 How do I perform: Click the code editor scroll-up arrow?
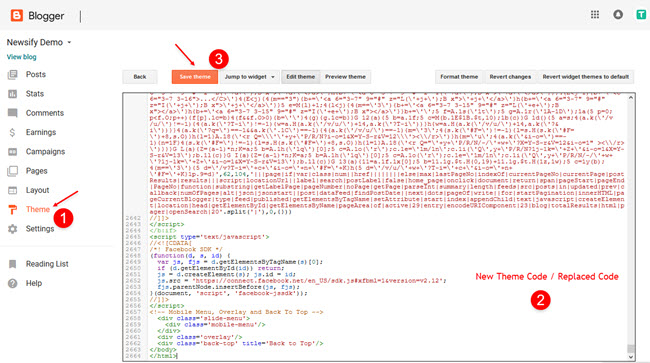[x=631, y=98]
